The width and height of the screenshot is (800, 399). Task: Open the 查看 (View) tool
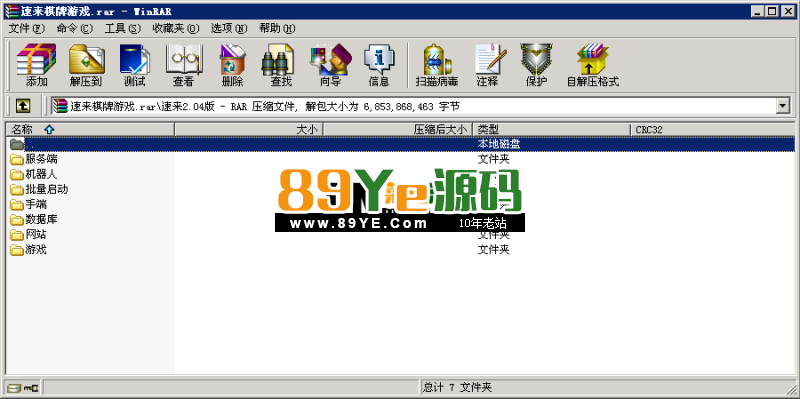(183, 65)
